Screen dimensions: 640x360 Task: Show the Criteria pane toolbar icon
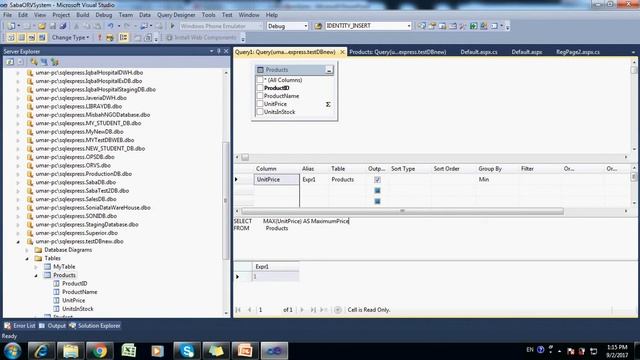click(x=21, y=38)
